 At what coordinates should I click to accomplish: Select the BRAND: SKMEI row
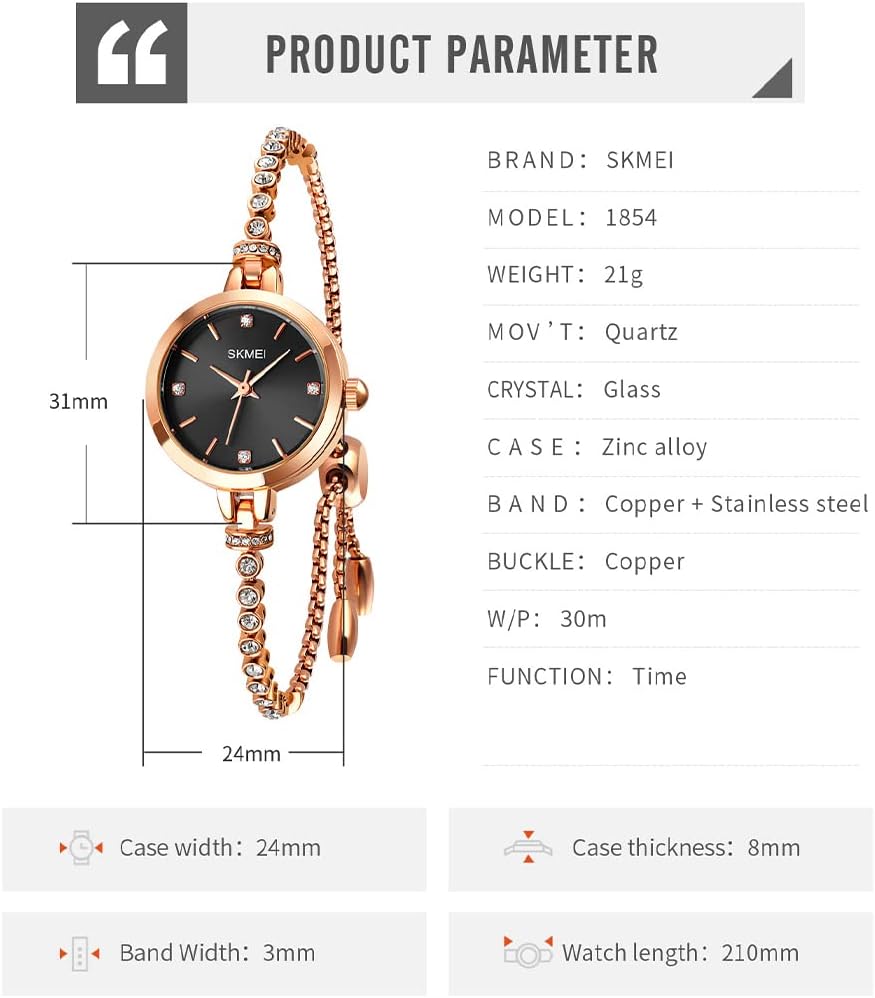pos(671,160)
